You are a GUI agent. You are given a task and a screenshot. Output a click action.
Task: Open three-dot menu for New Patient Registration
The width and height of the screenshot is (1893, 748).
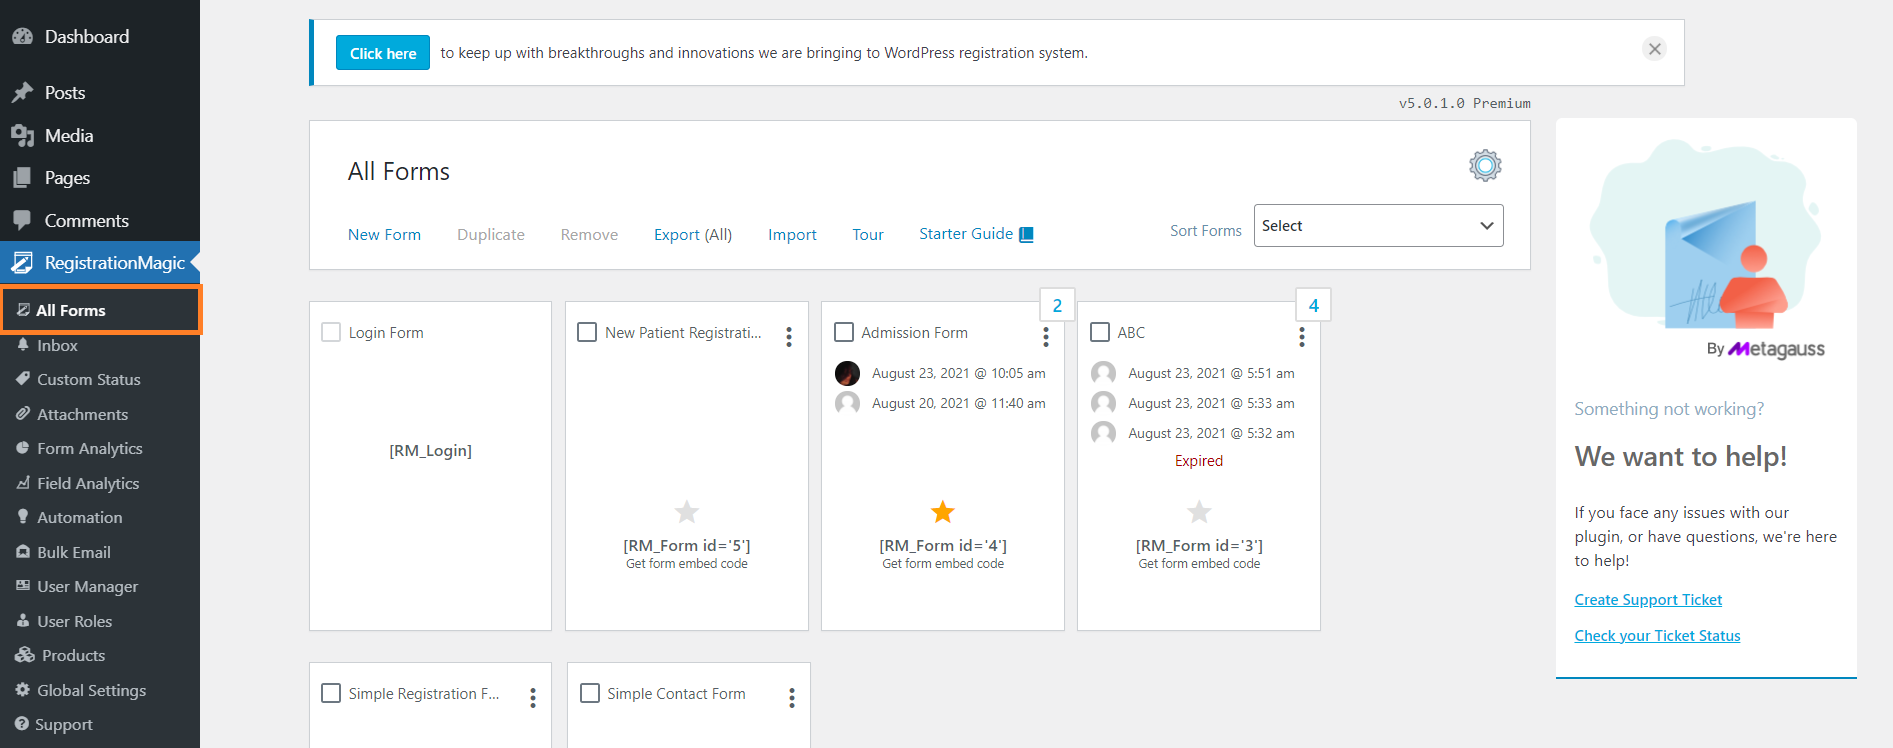pyautogui.click(x=789, y=337)
